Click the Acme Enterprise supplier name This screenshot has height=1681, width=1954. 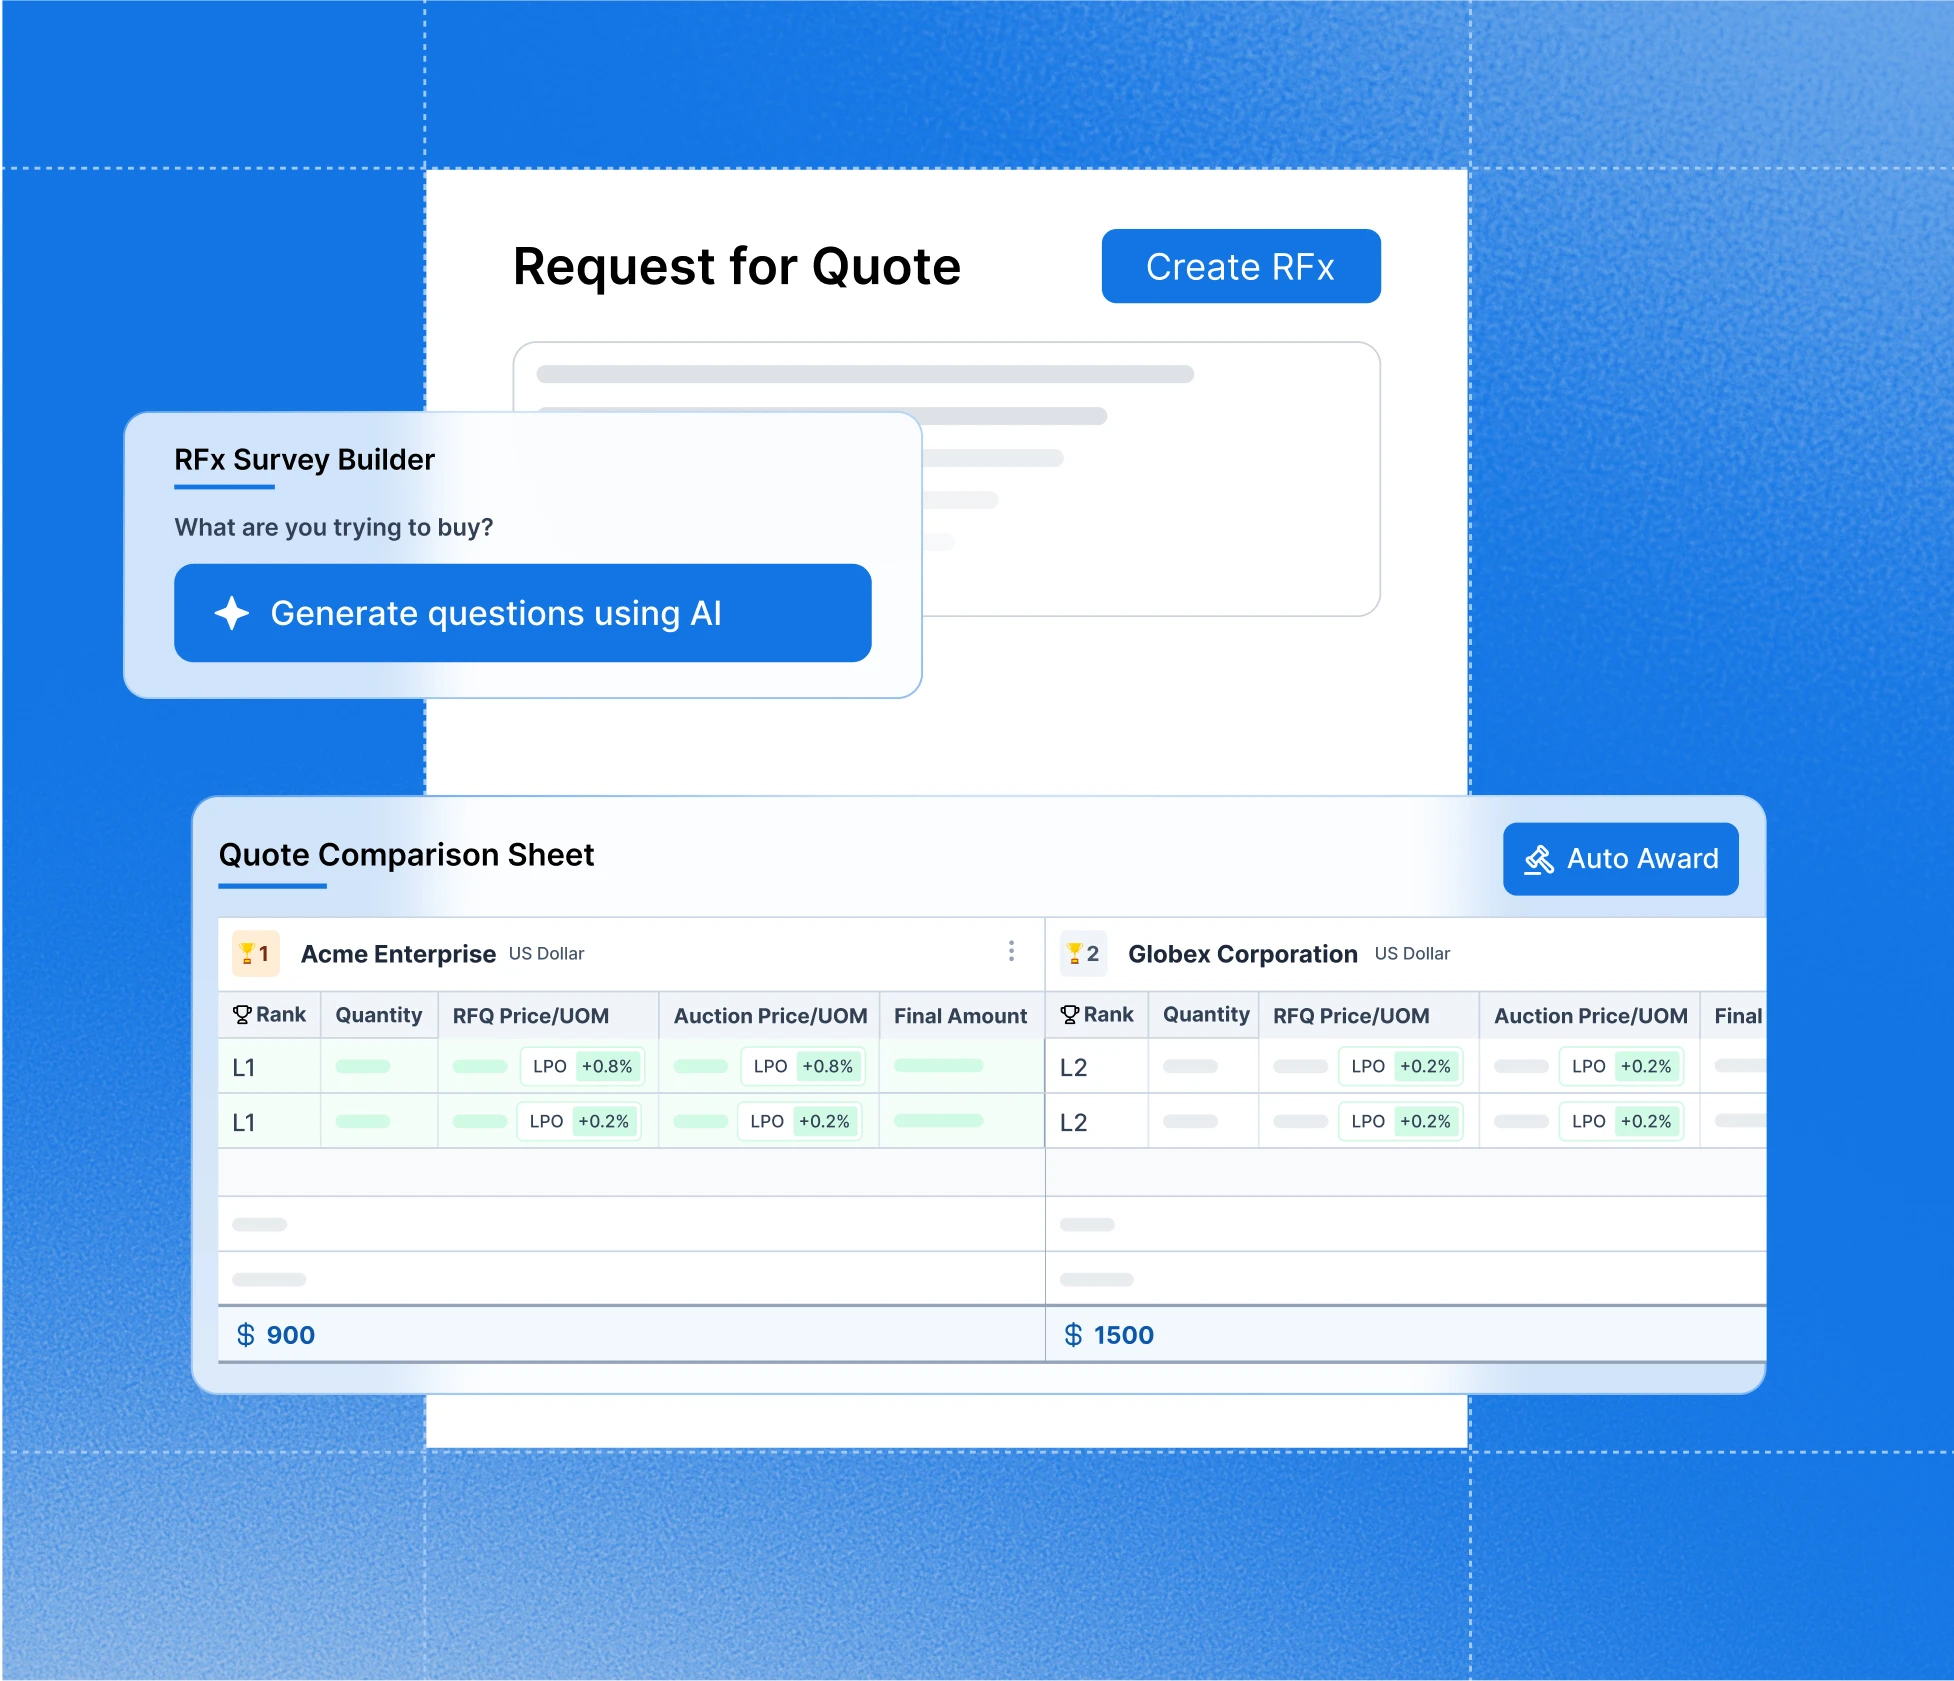[x=398, y=954]
